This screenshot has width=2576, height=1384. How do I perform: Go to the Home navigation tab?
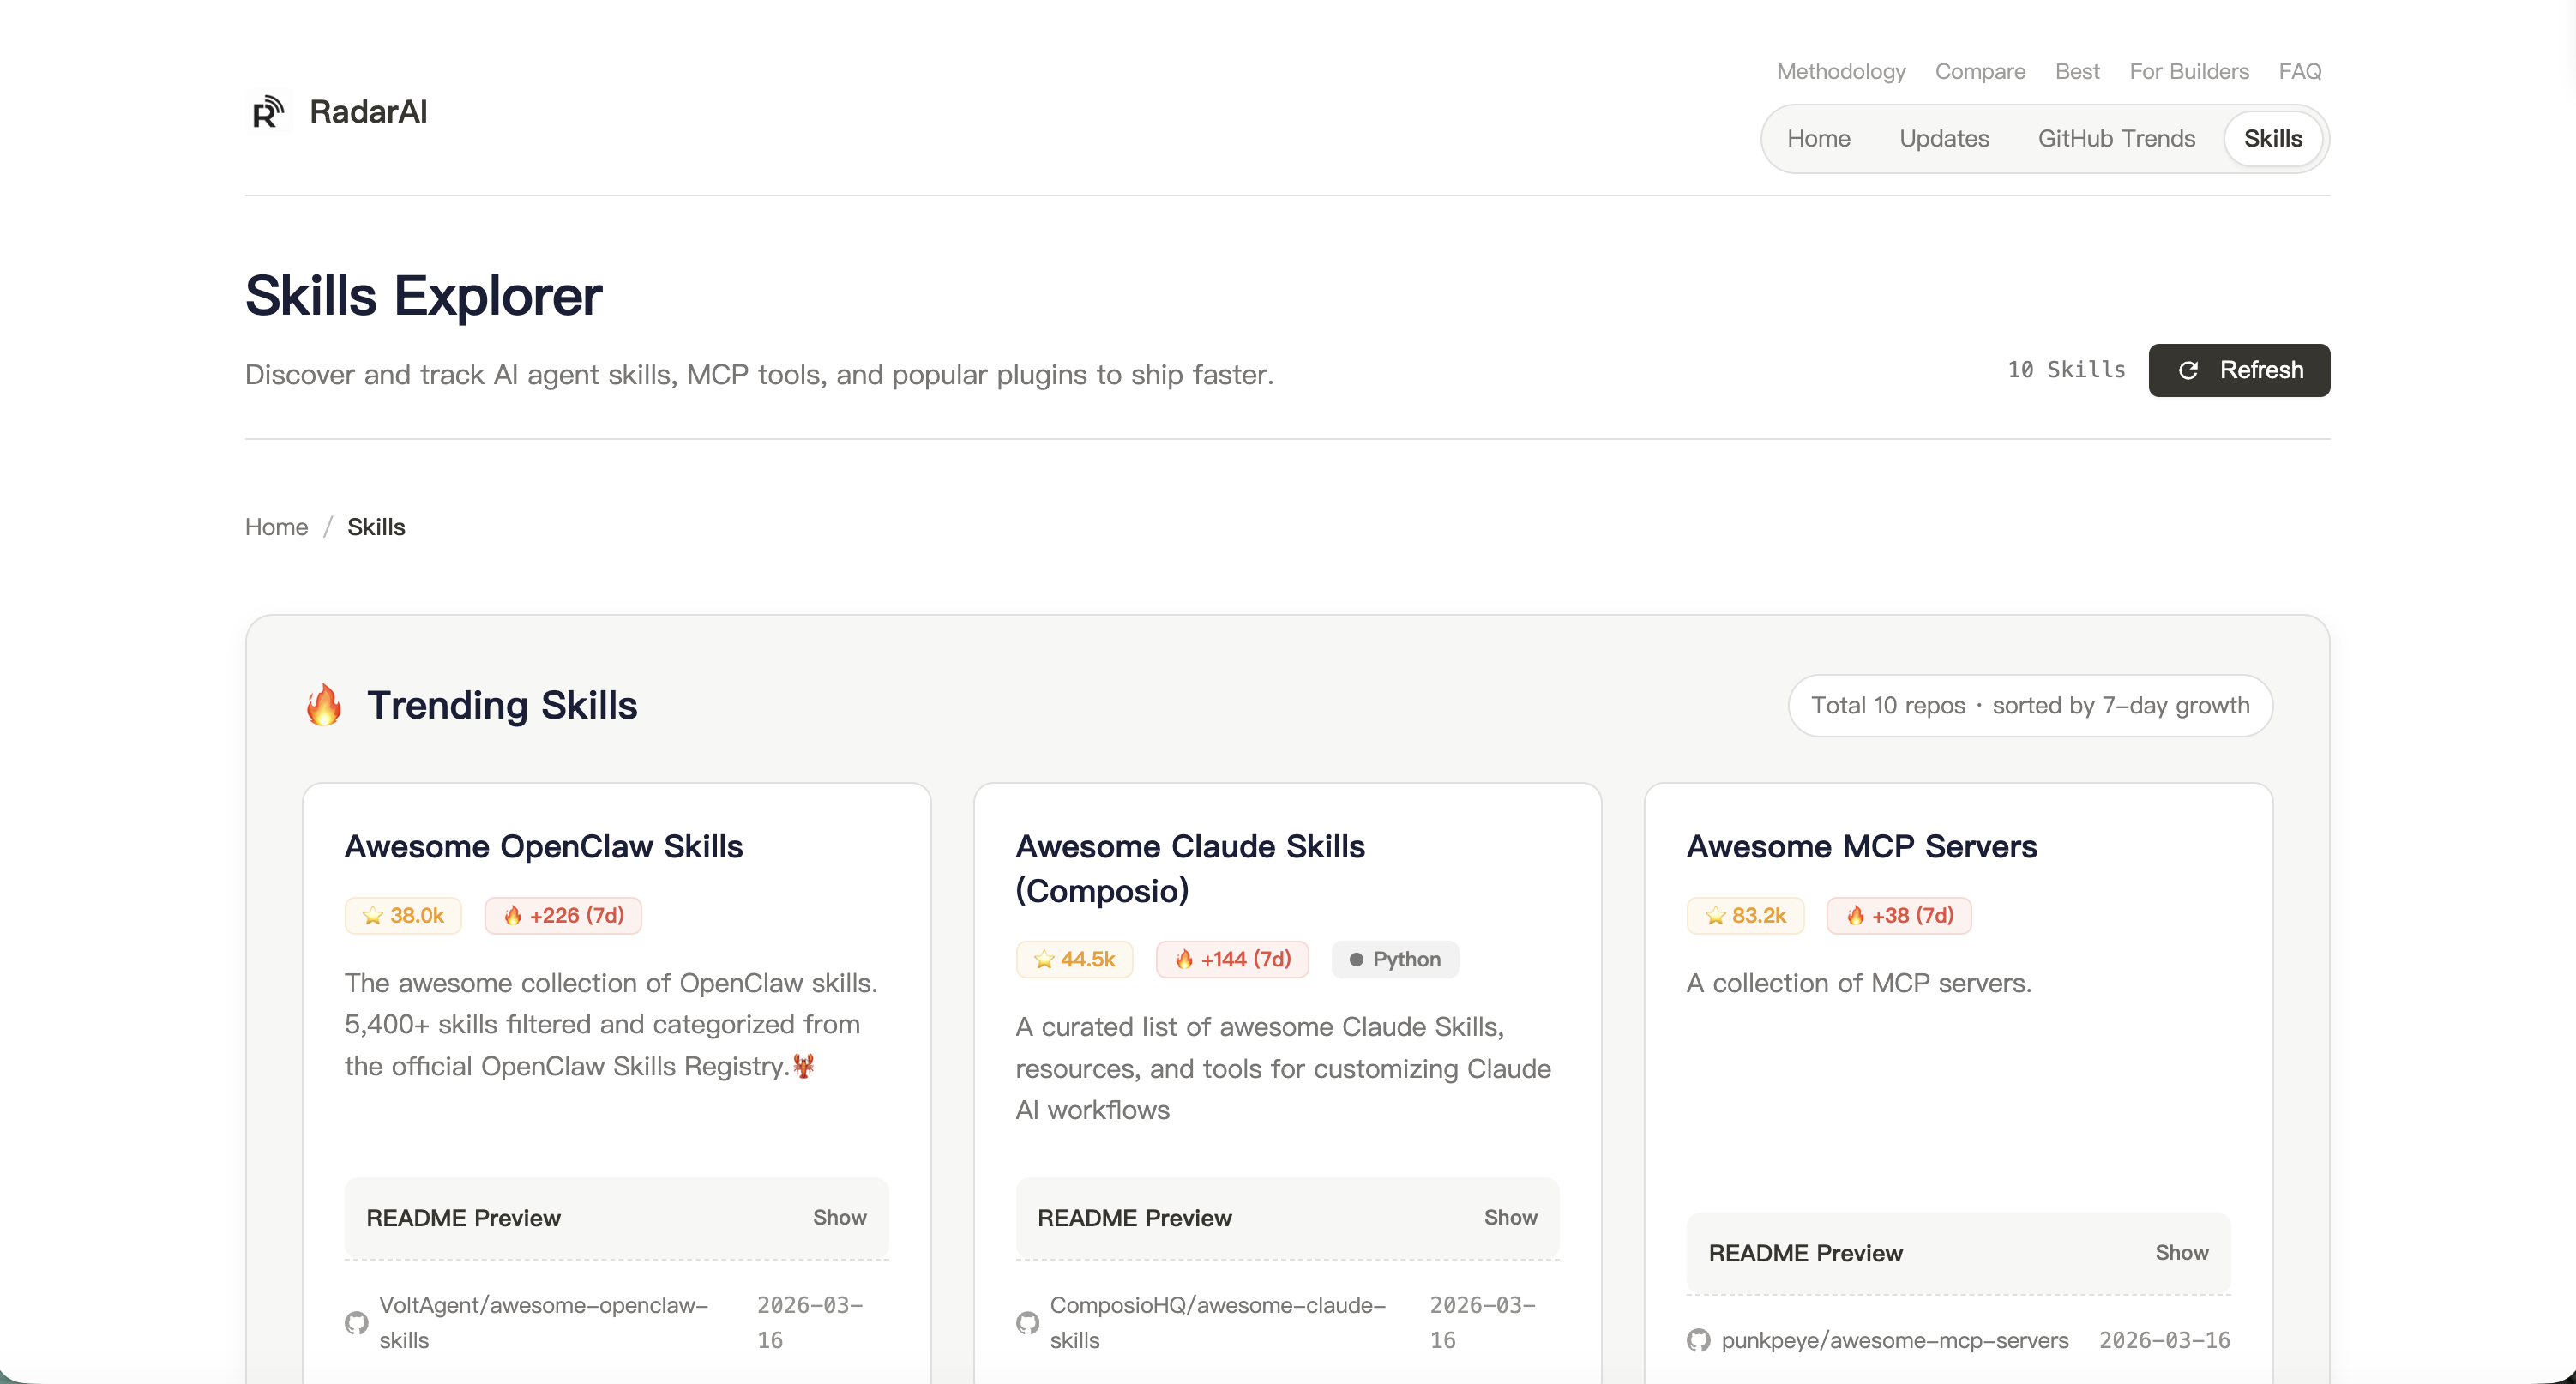[x=1818, y=139]
